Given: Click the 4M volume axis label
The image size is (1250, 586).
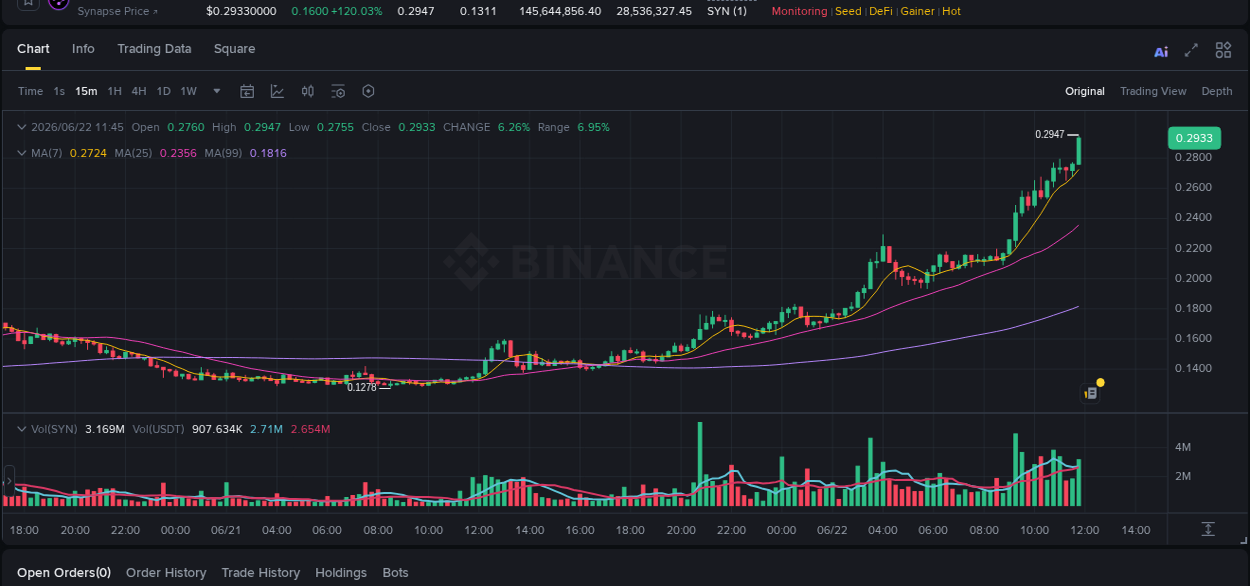Looking at the screenshot, I should [x=1183, y=447].
